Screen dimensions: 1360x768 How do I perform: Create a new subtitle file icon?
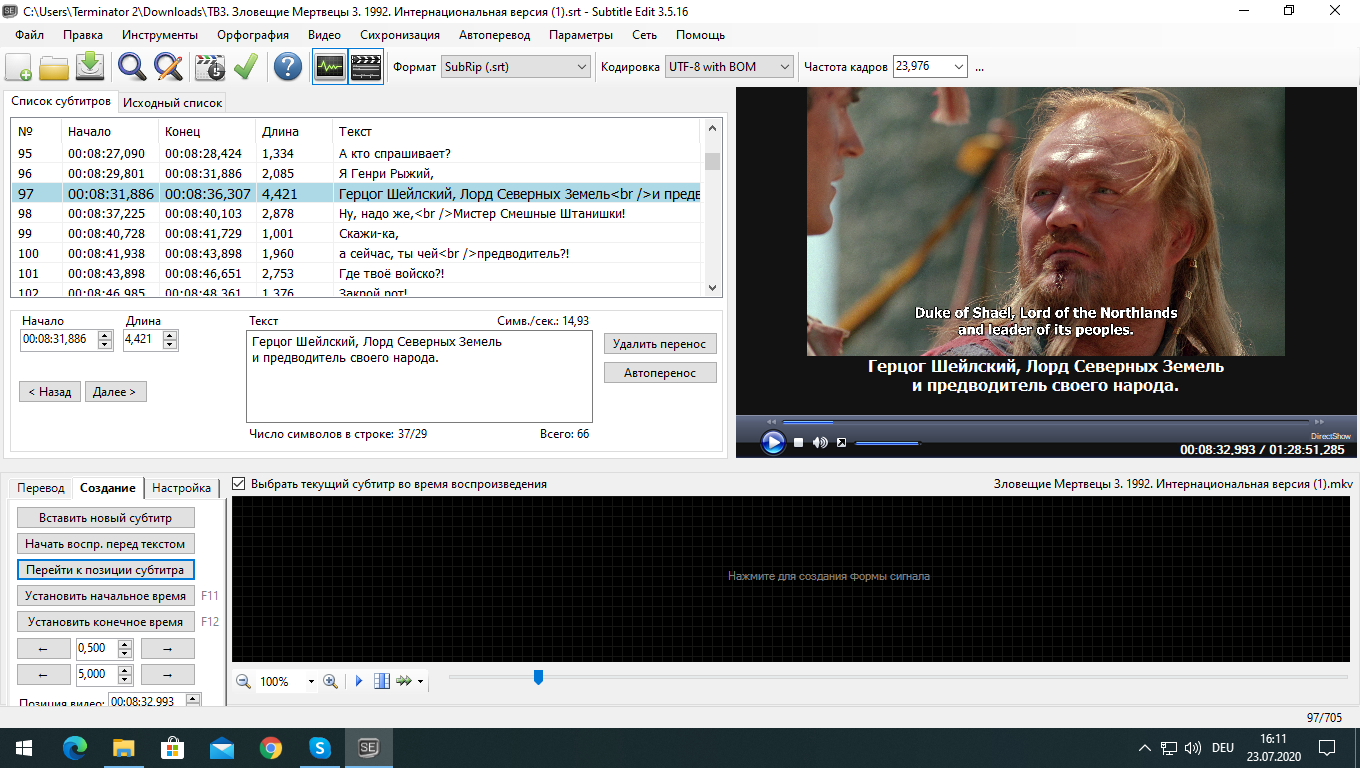[x=19, y=67]
